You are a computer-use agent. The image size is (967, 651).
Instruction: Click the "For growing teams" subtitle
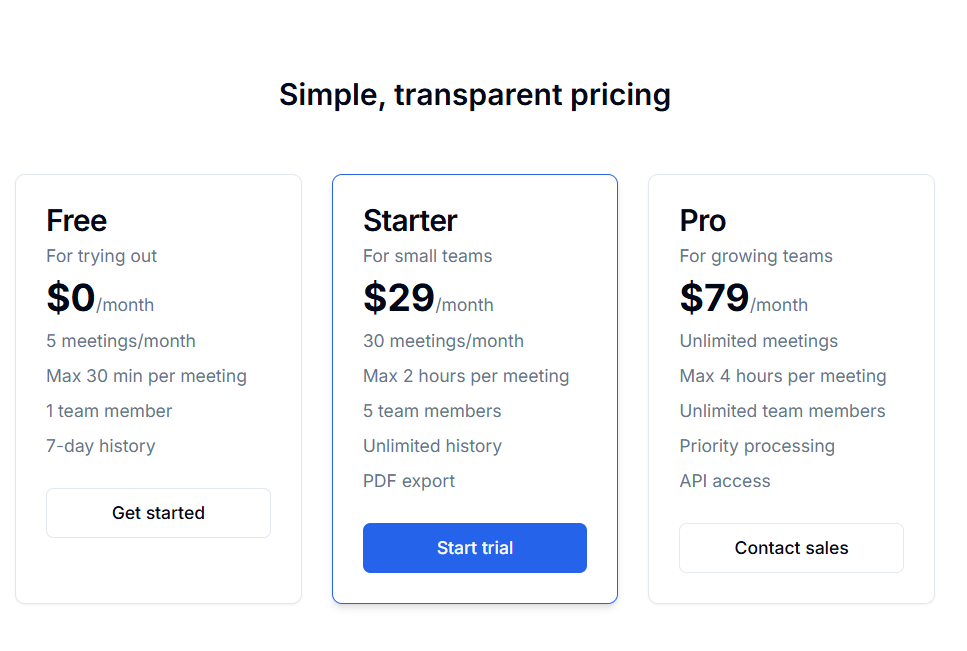point(756,256)
